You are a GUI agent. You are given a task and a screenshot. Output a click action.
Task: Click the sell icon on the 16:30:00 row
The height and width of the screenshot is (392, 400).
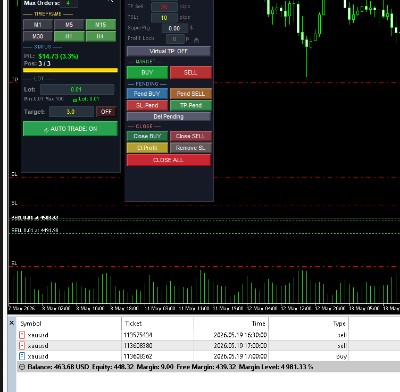22,335
